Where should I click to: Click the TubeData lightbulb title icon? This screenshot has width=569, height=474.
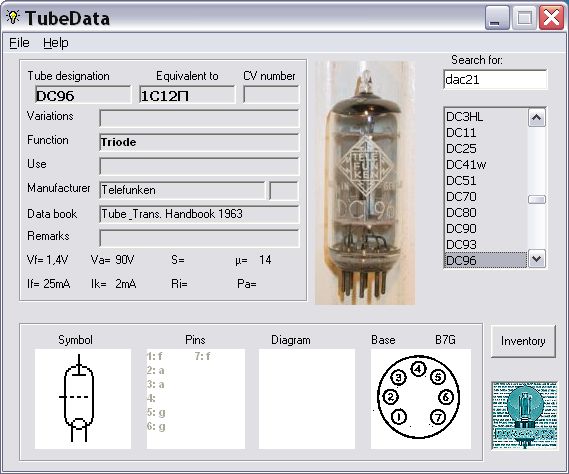13,17
